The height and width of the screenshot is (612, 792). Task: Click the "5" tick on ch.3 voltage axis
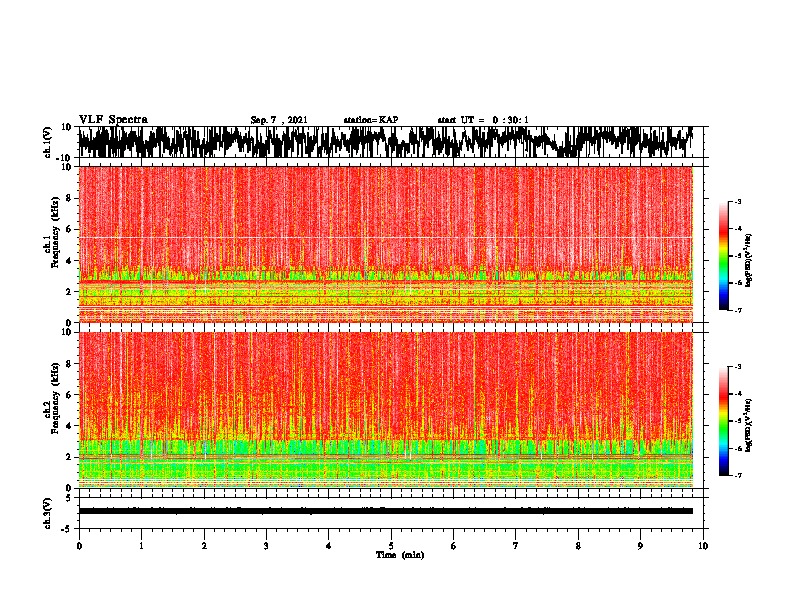coord(69,498)
